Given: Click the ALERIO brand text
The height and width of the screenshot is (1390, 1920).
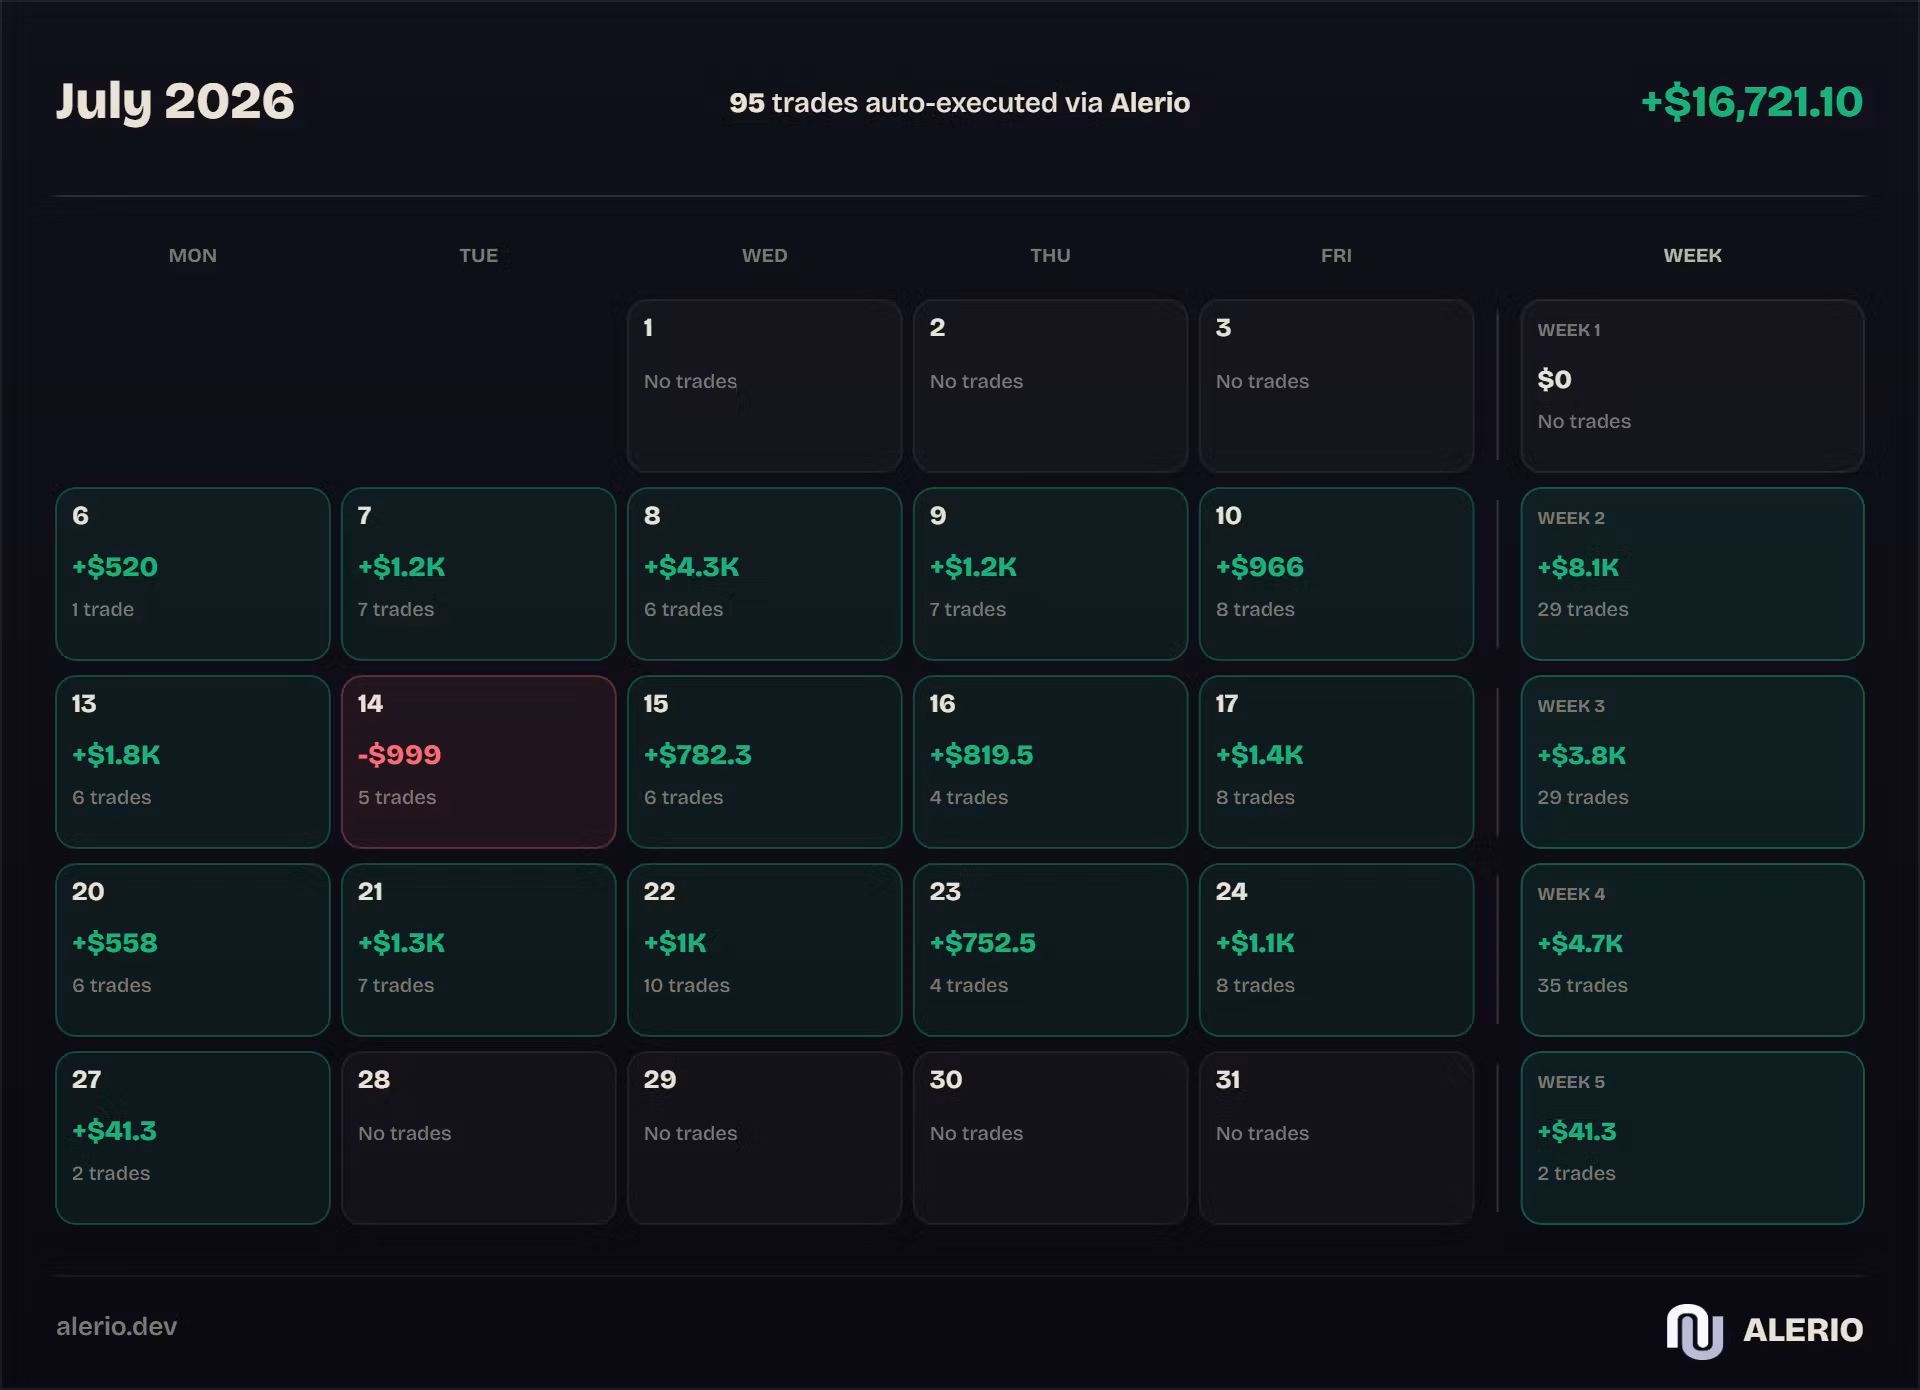Looking at the screenshot, I should click(x=1803, y=1330).
